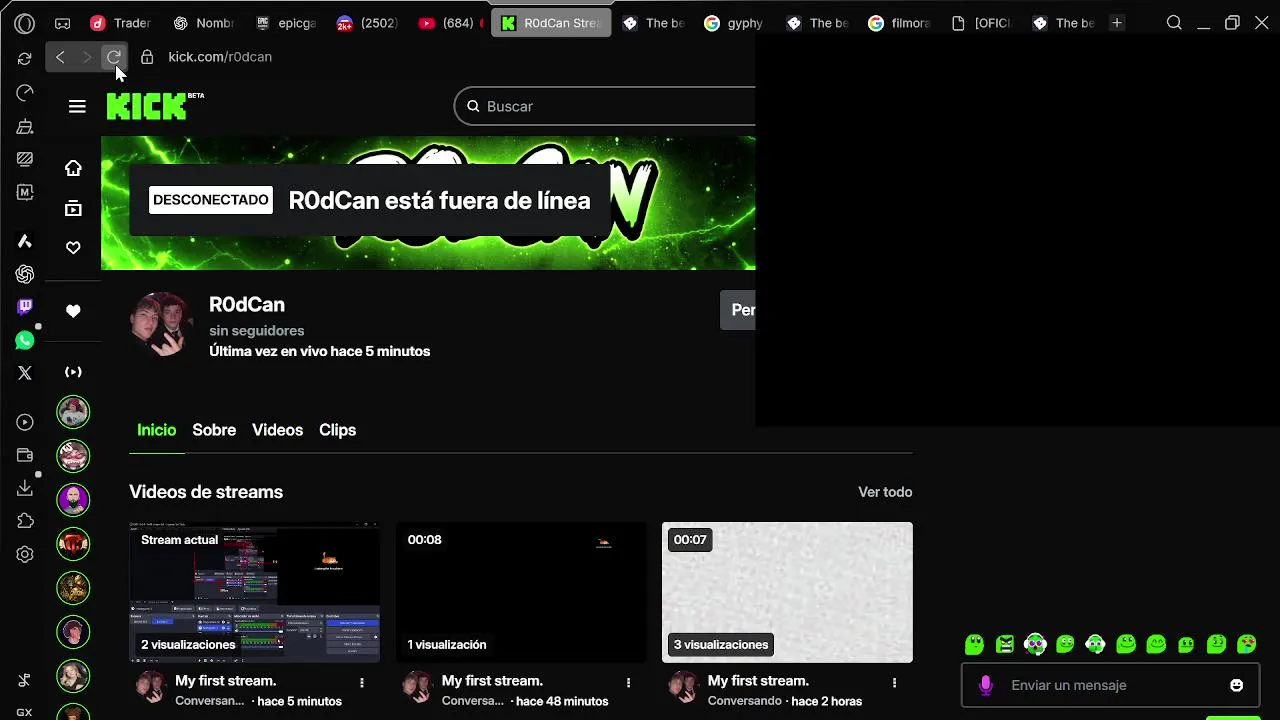Click DESCONECTADO status badge
This screenshot has height=720, width=1280.
click(211, 200)
